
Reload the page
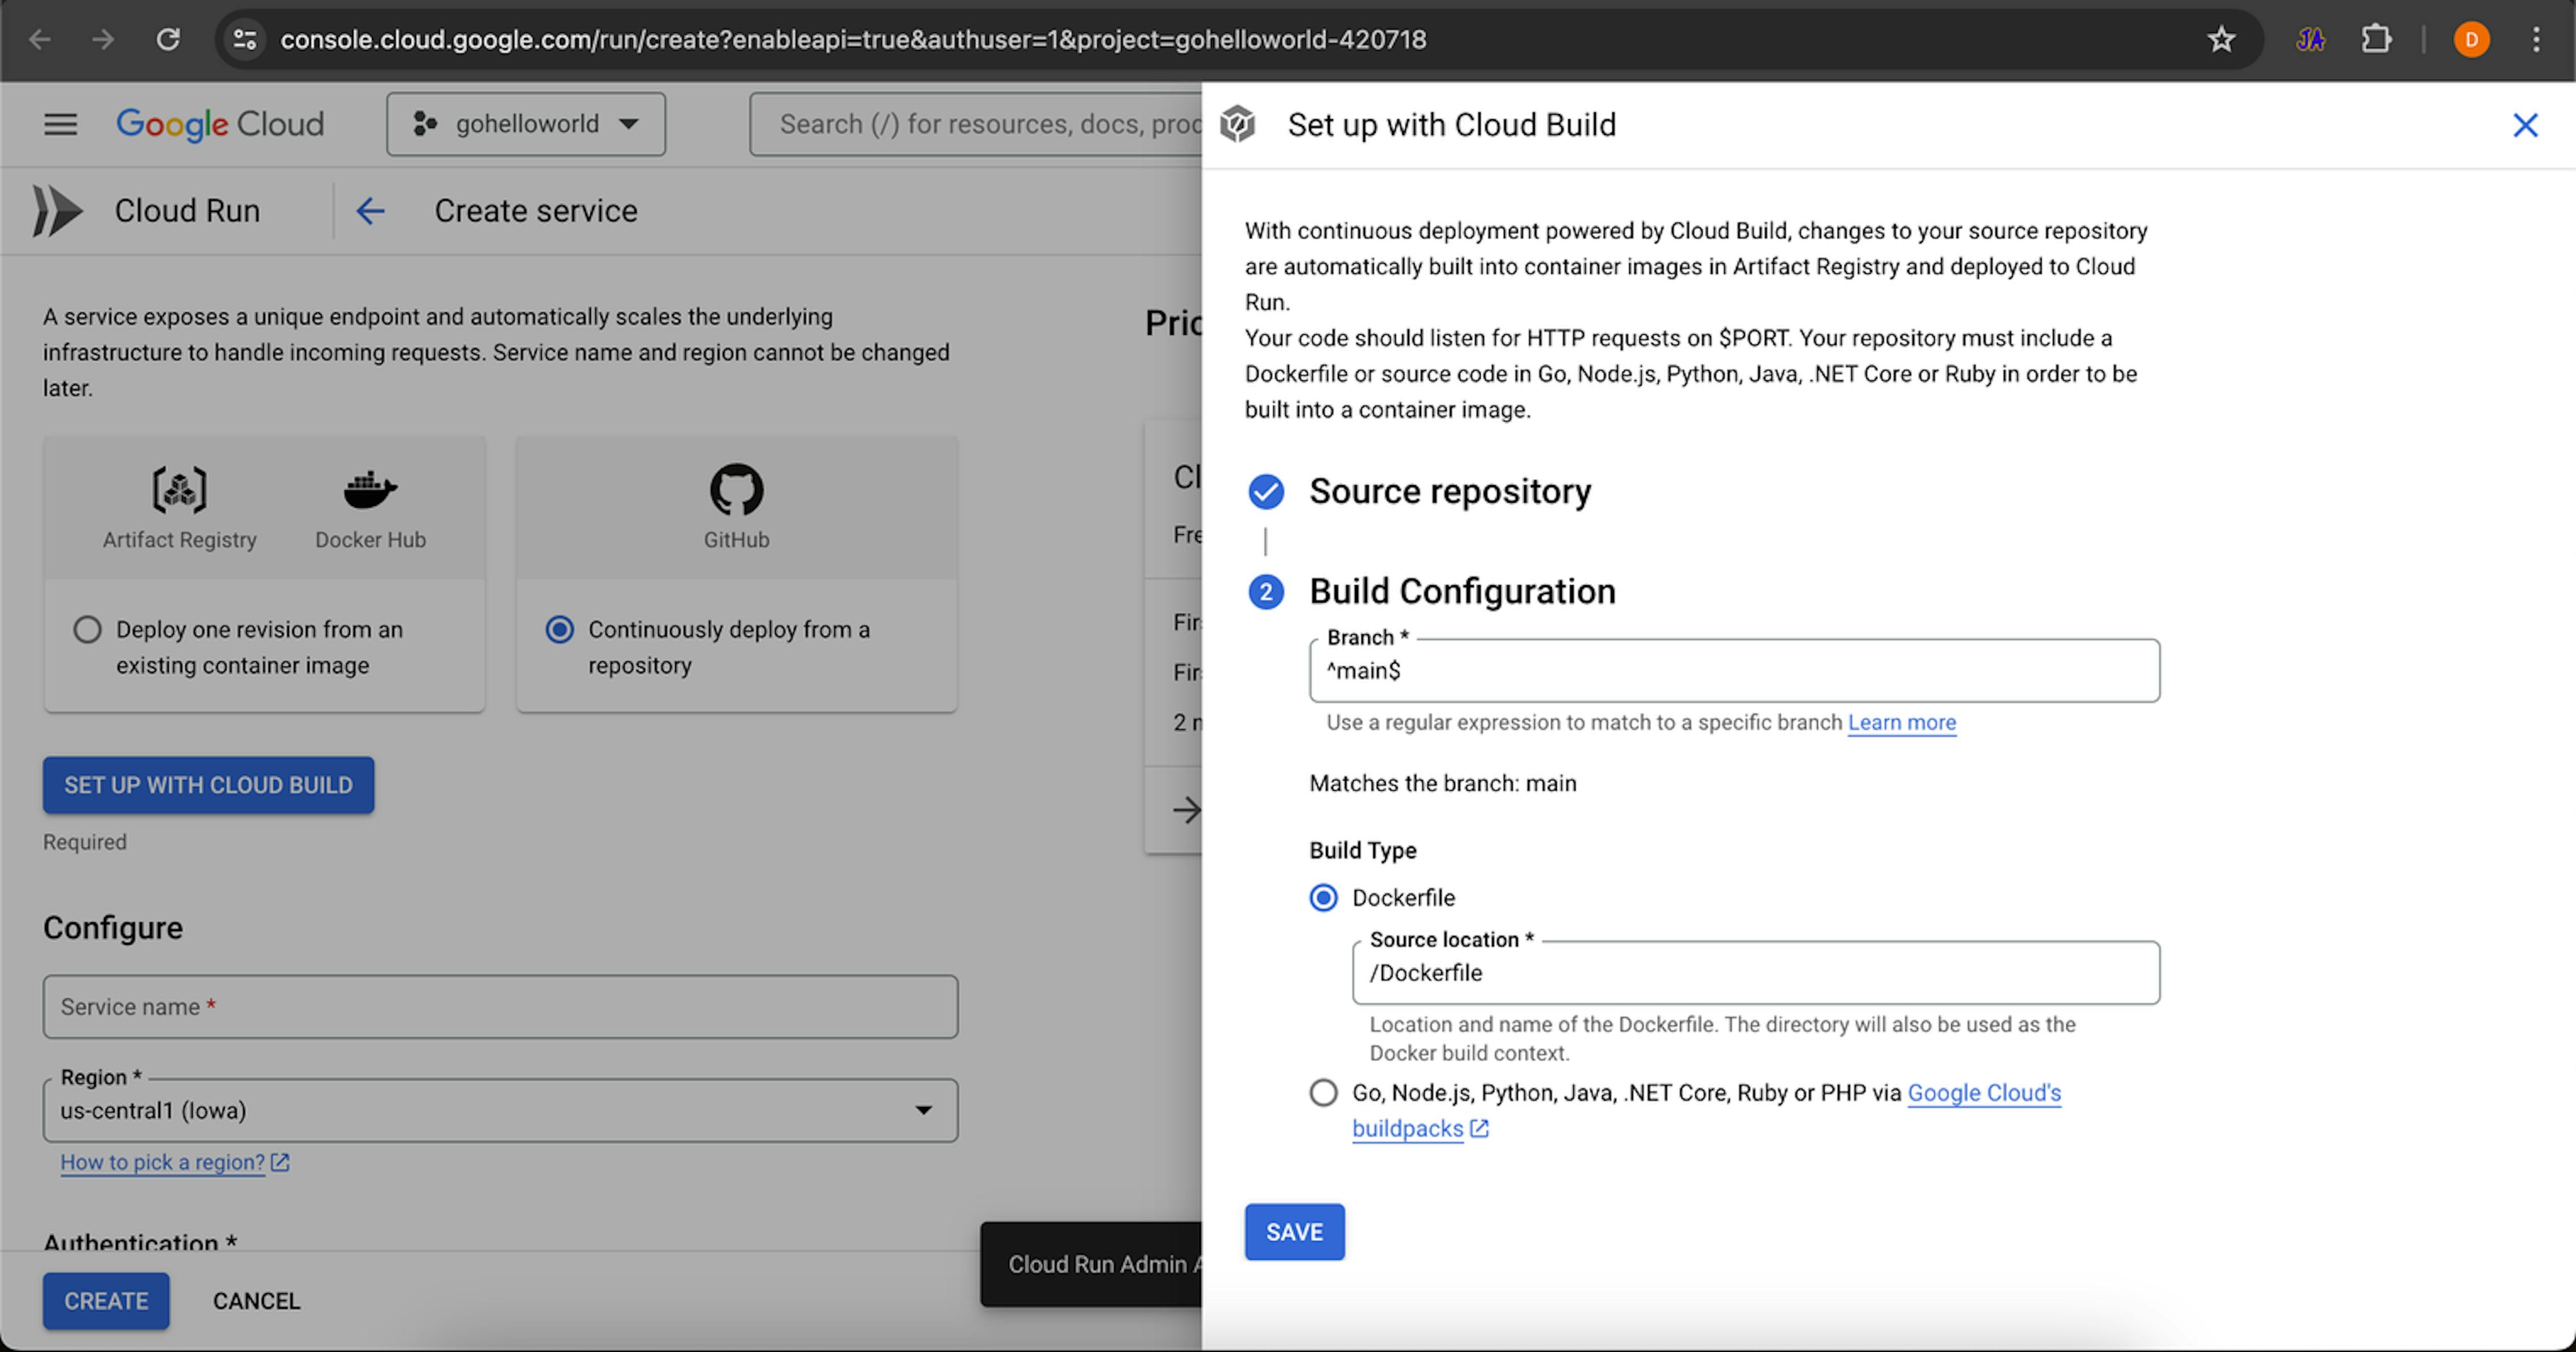click(x=168, y=40)
